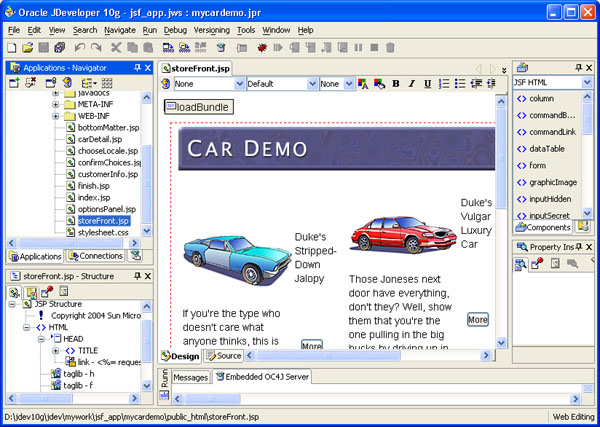
Task: Click the Save All toolbar icon
Action: pyautogui.click(x=60, y=47)
